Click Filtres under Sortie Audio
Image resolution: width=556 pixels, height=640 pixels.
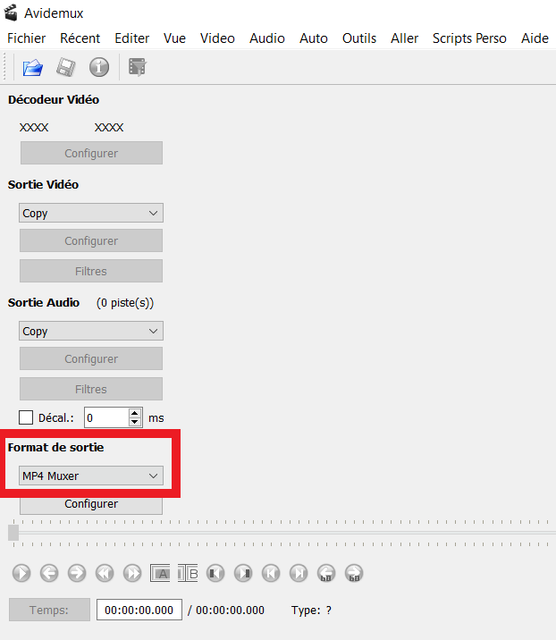click(91, 389)
